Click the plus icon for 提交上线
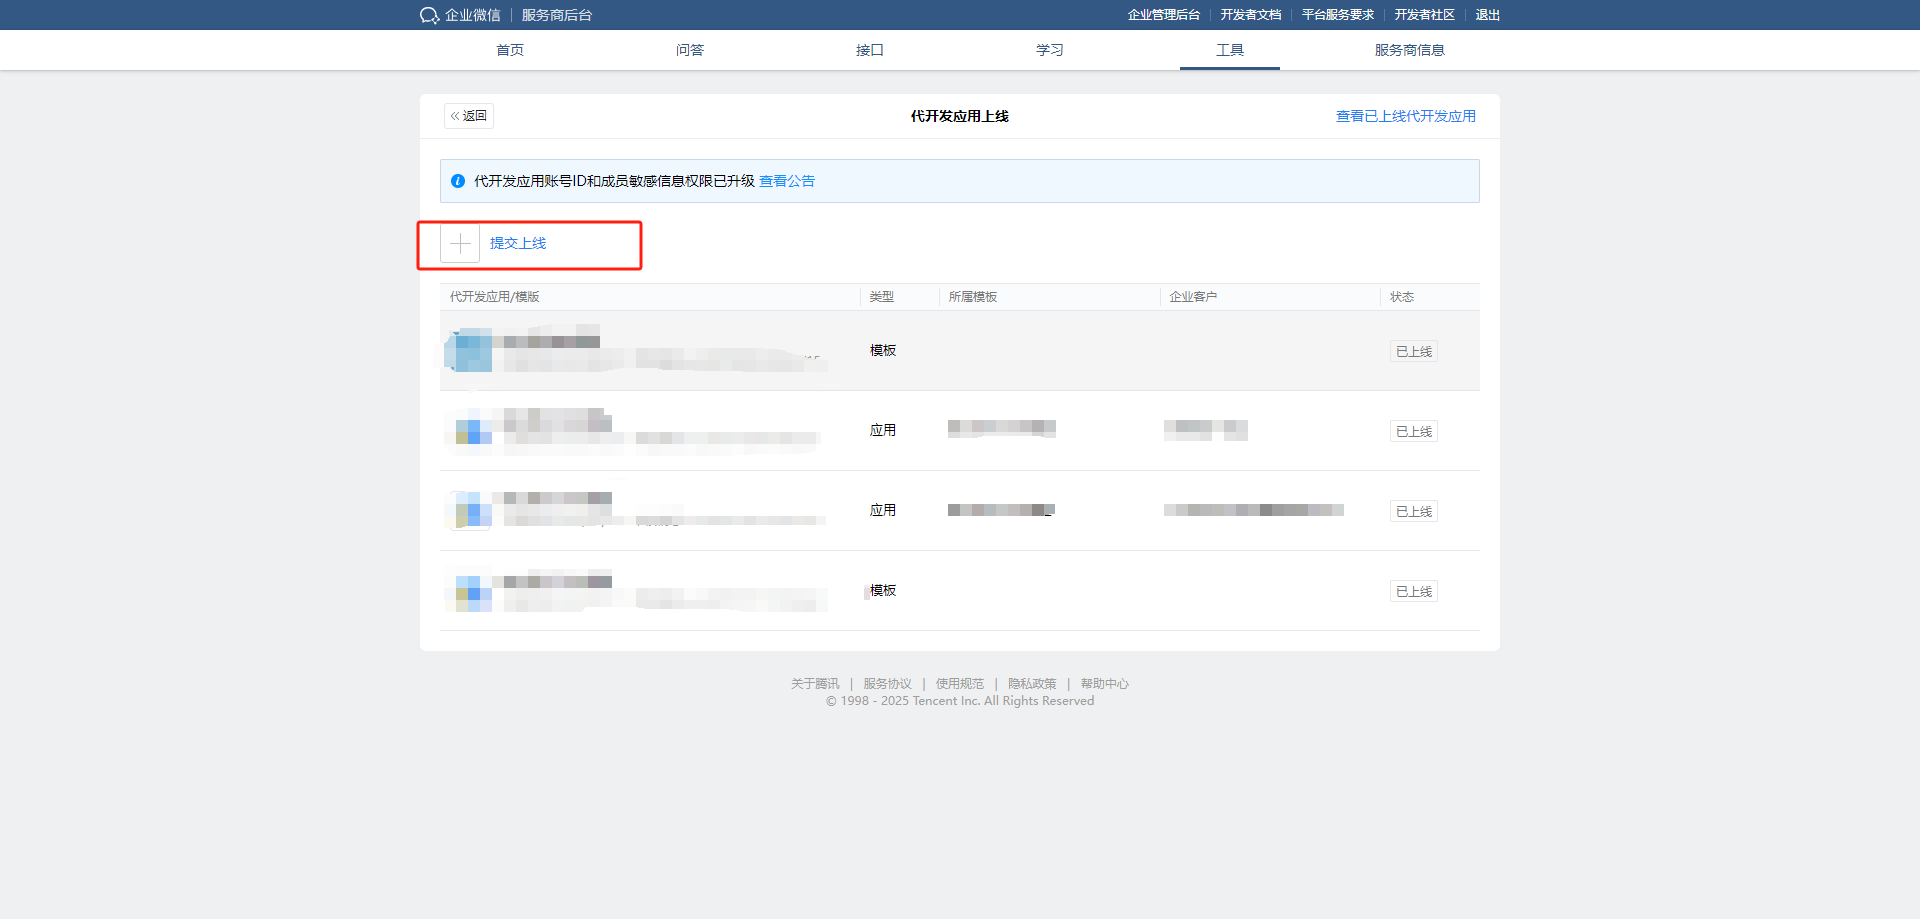 460,243
